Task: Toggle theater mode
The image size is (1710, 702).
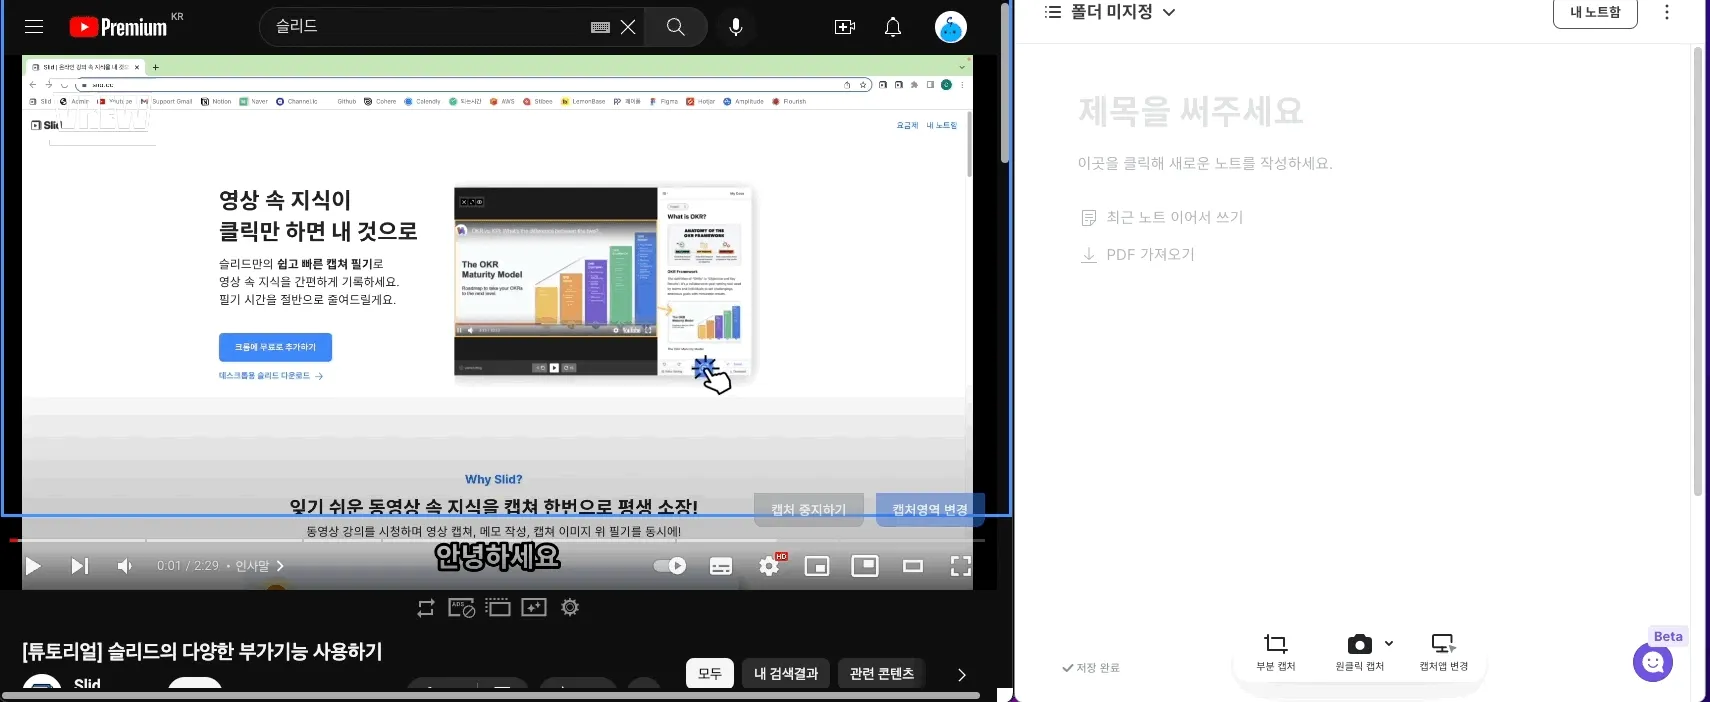Action: click(x=913, y=566)
